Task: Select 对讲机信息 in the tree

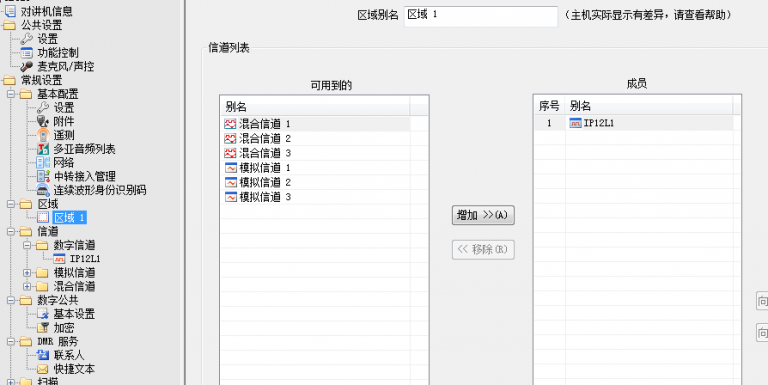Action: click(x=46, y=11)
